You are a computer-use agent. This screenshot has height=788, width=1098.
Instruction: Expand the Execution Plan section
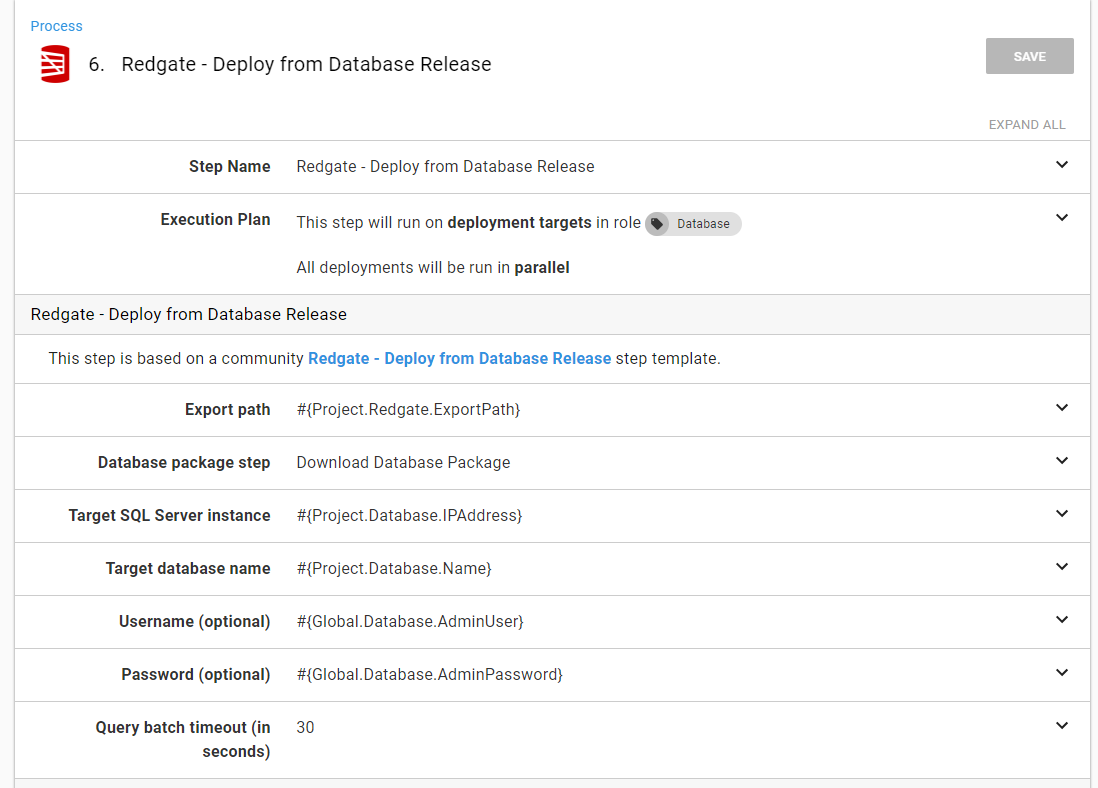[1062, 216]
